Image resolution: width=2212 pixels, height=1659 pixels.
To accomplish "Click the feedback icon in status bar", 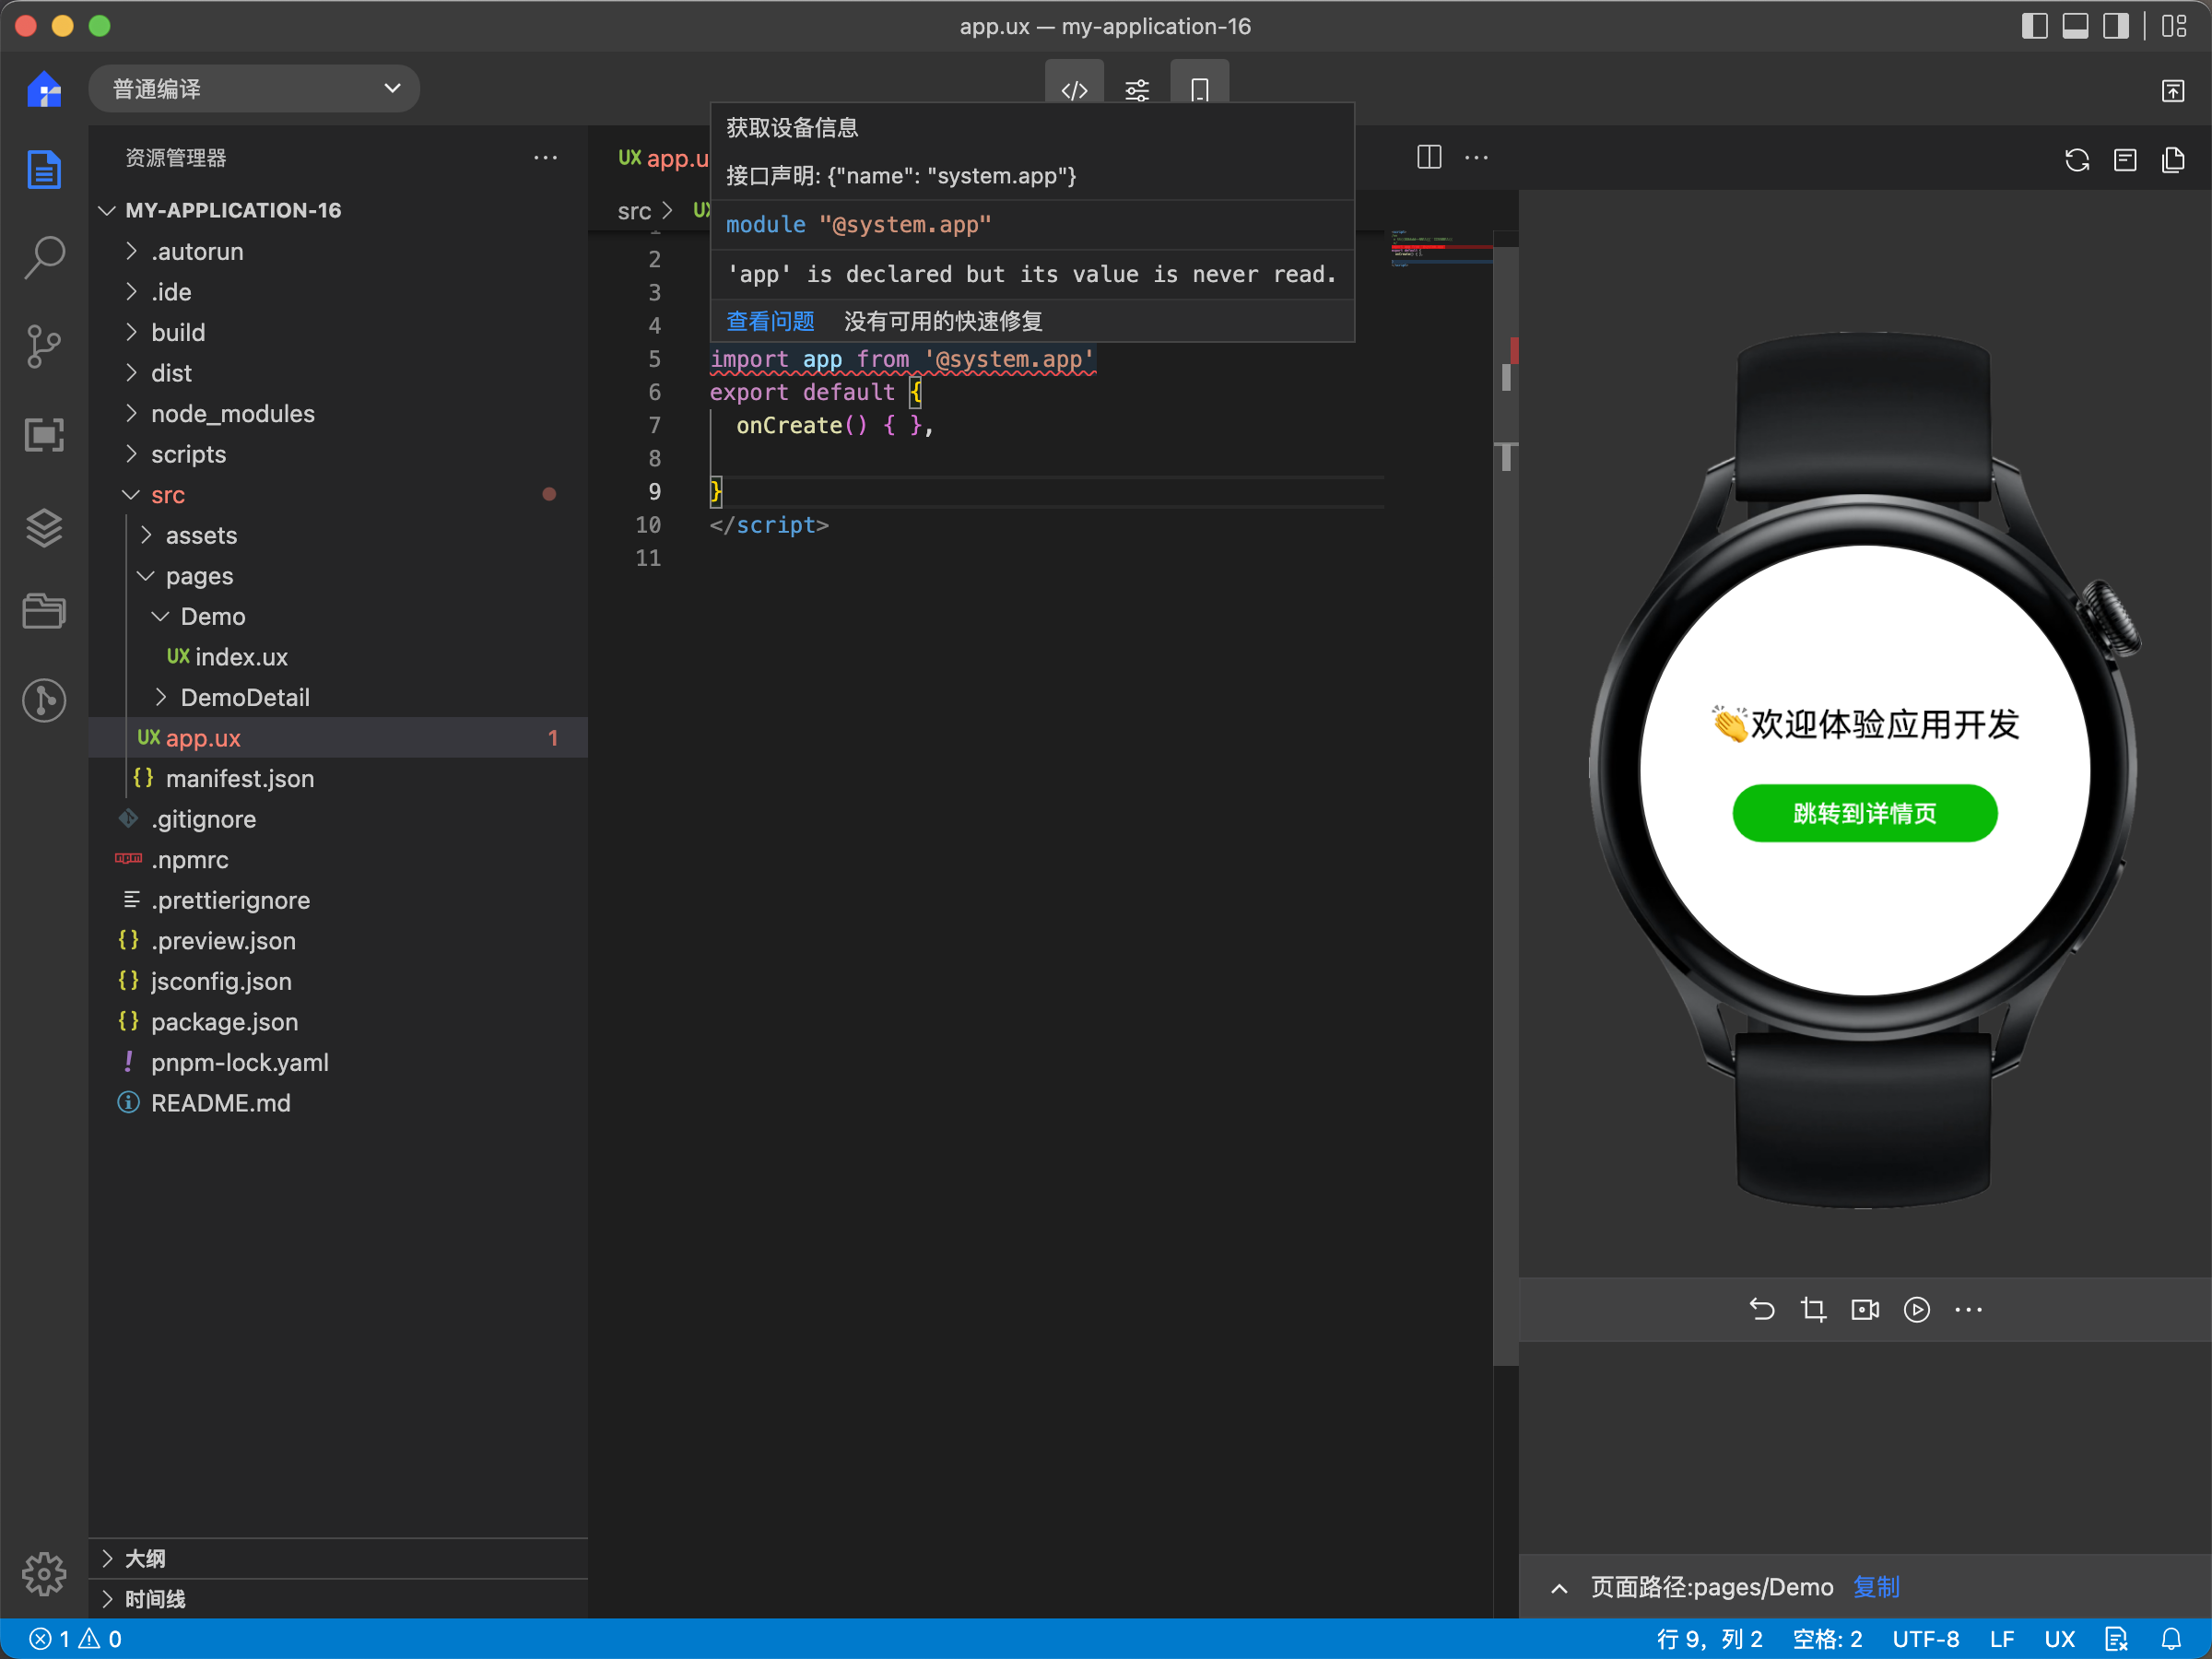I will pos(2116,1638).
